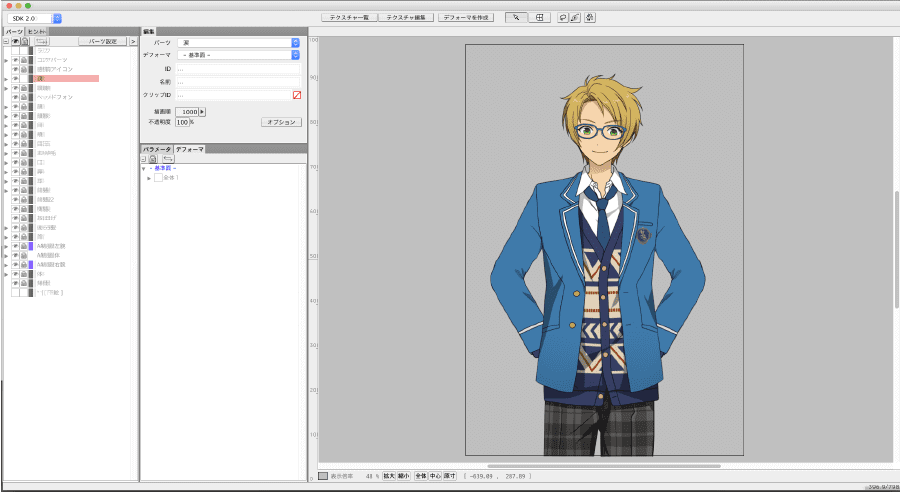Click the > button beside パーツ設定

pos(133,41)
